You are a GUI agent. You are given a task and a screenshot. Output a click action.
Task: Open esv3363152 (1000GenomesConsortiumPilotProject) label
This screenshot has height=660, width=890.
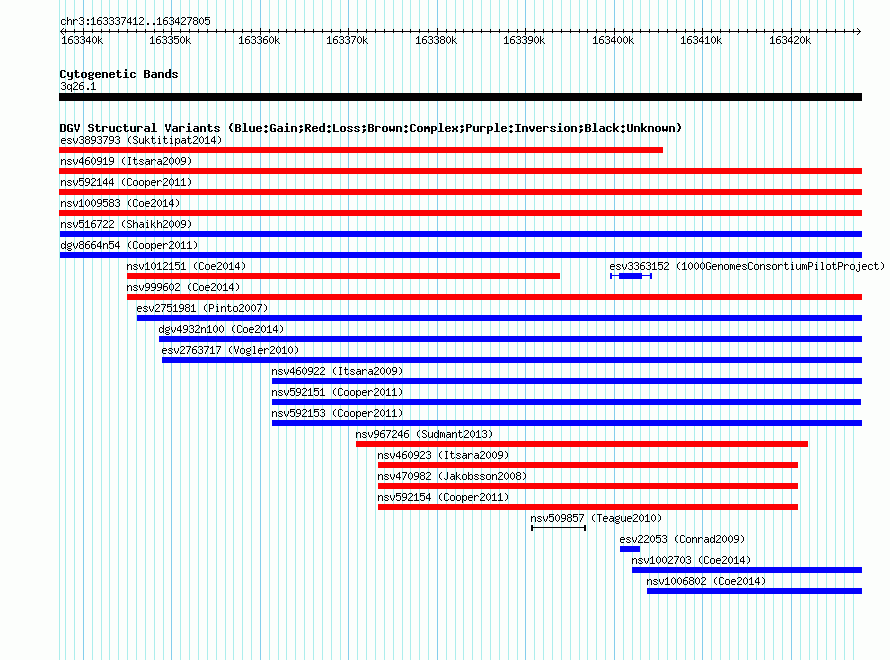pyautogui.click(x=747, y=266)
